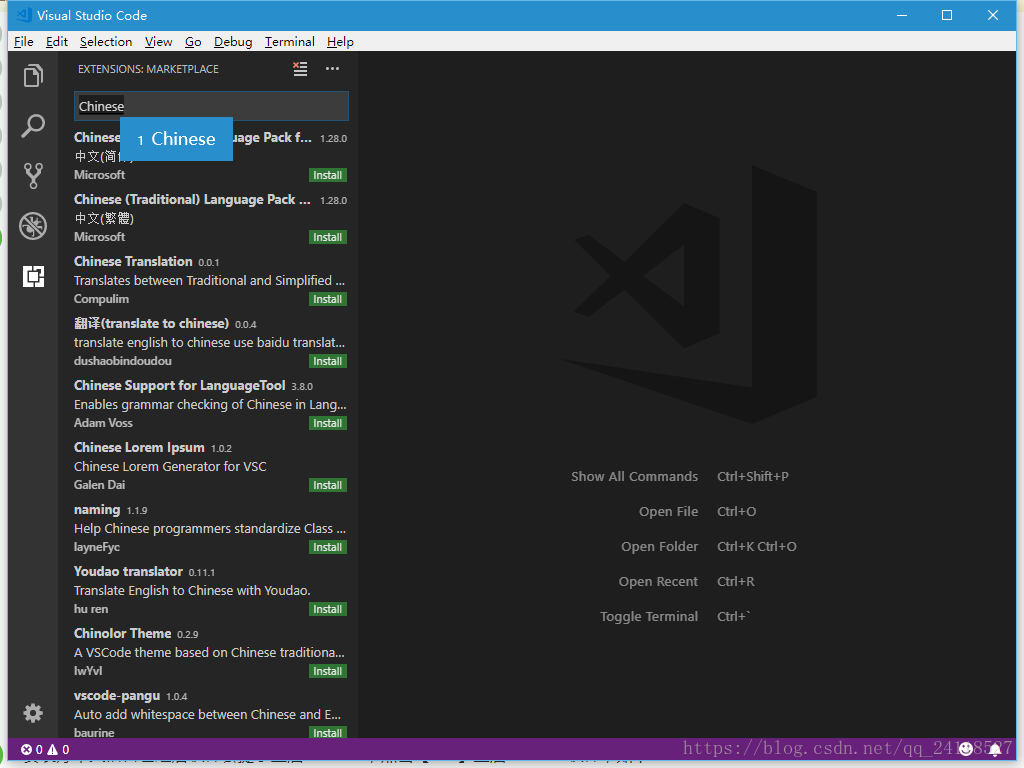Select the Extensions view icon
The height and width of the screenshot is (768, 1024).
33,276
